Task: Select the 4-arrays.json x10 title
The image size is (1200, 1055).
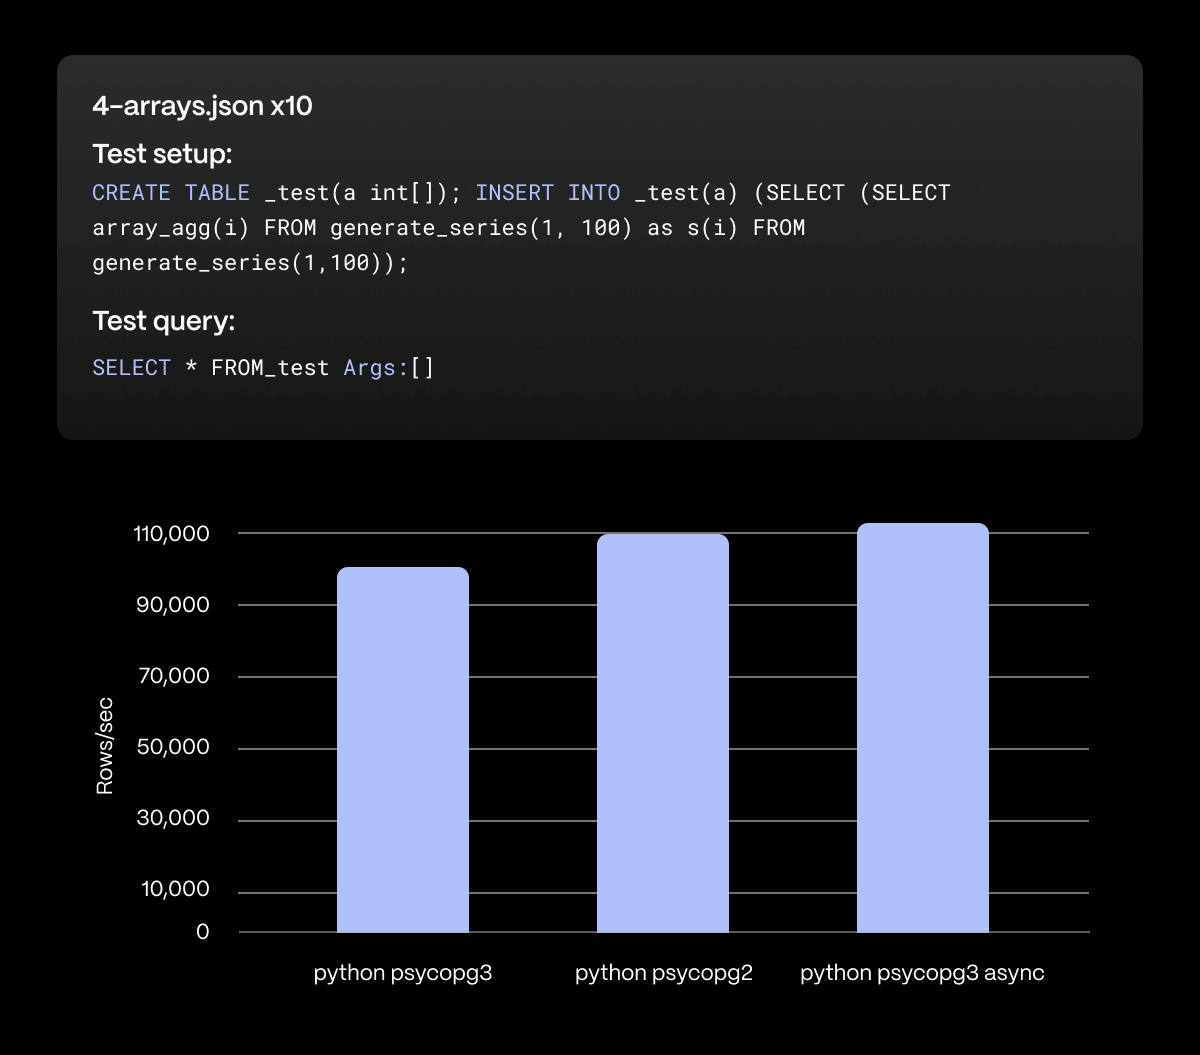Action: pos(203,105)
